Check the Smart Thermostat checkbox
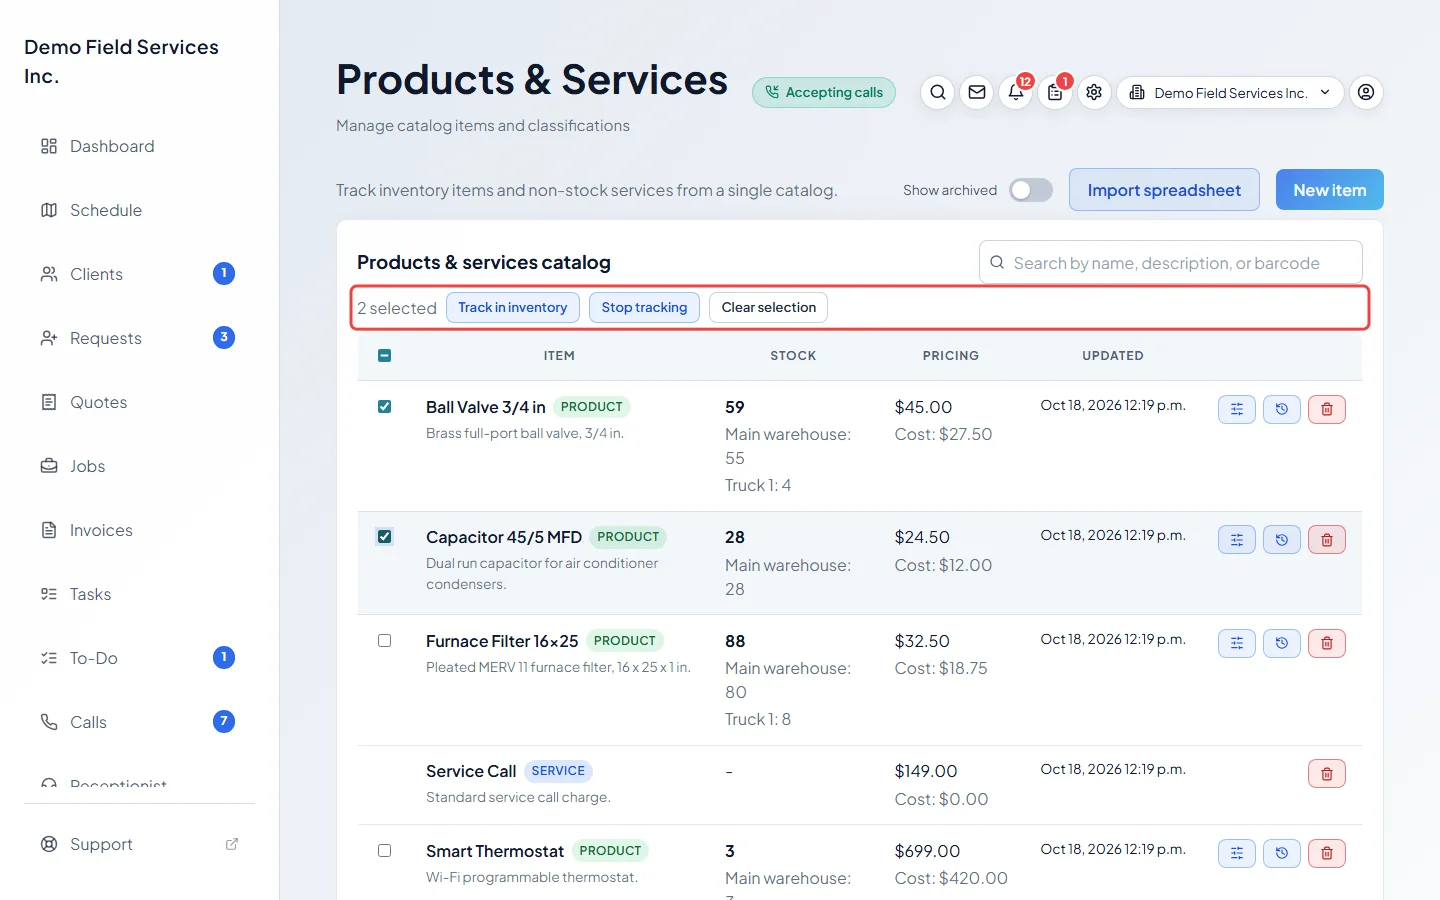 [x=385, y=851]
